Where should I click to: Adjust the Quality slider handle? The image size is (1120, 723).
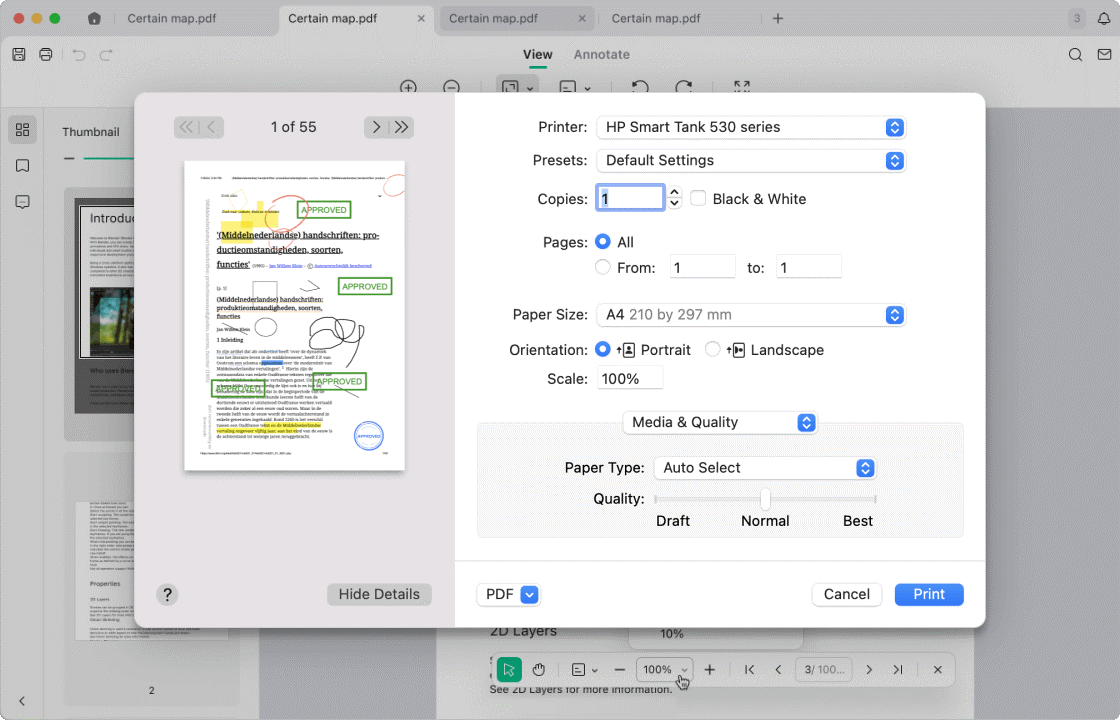765,499
